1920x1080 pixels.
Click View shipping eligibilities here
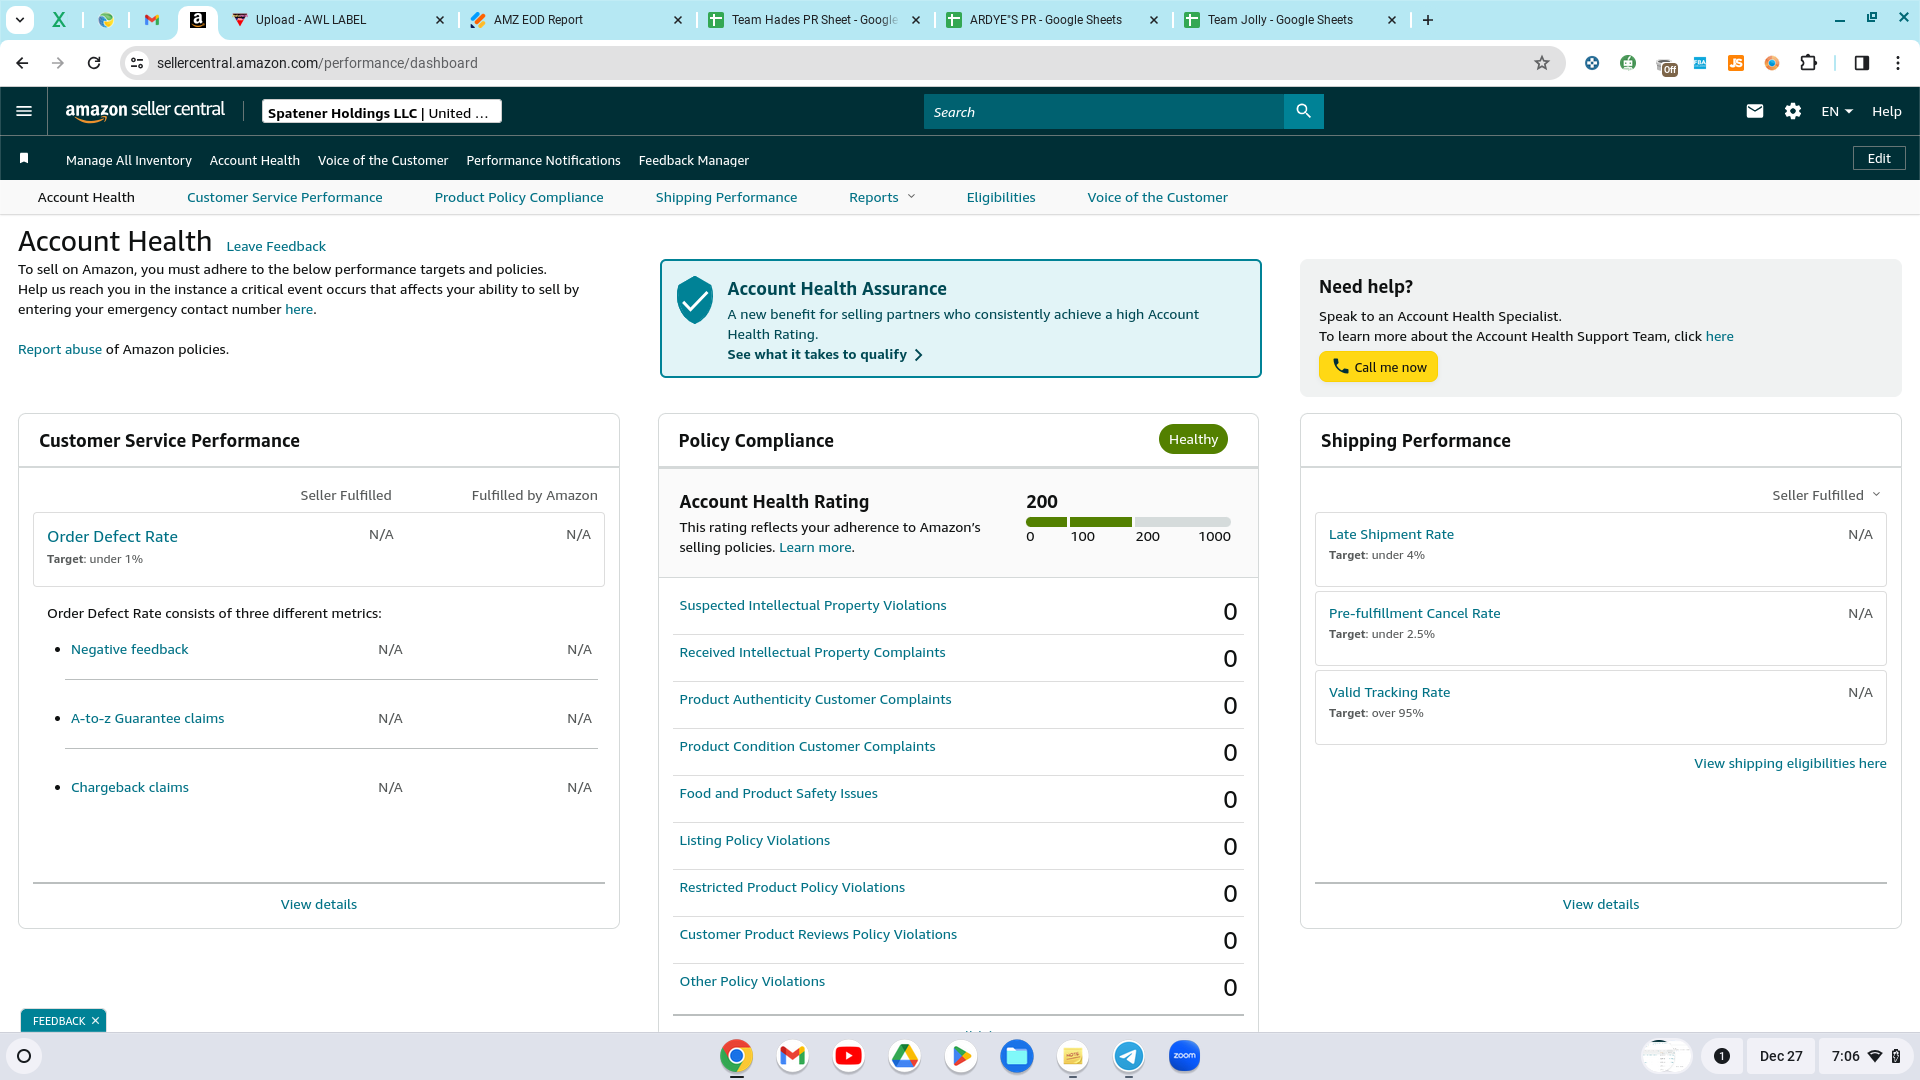[x=1790, y=763]
